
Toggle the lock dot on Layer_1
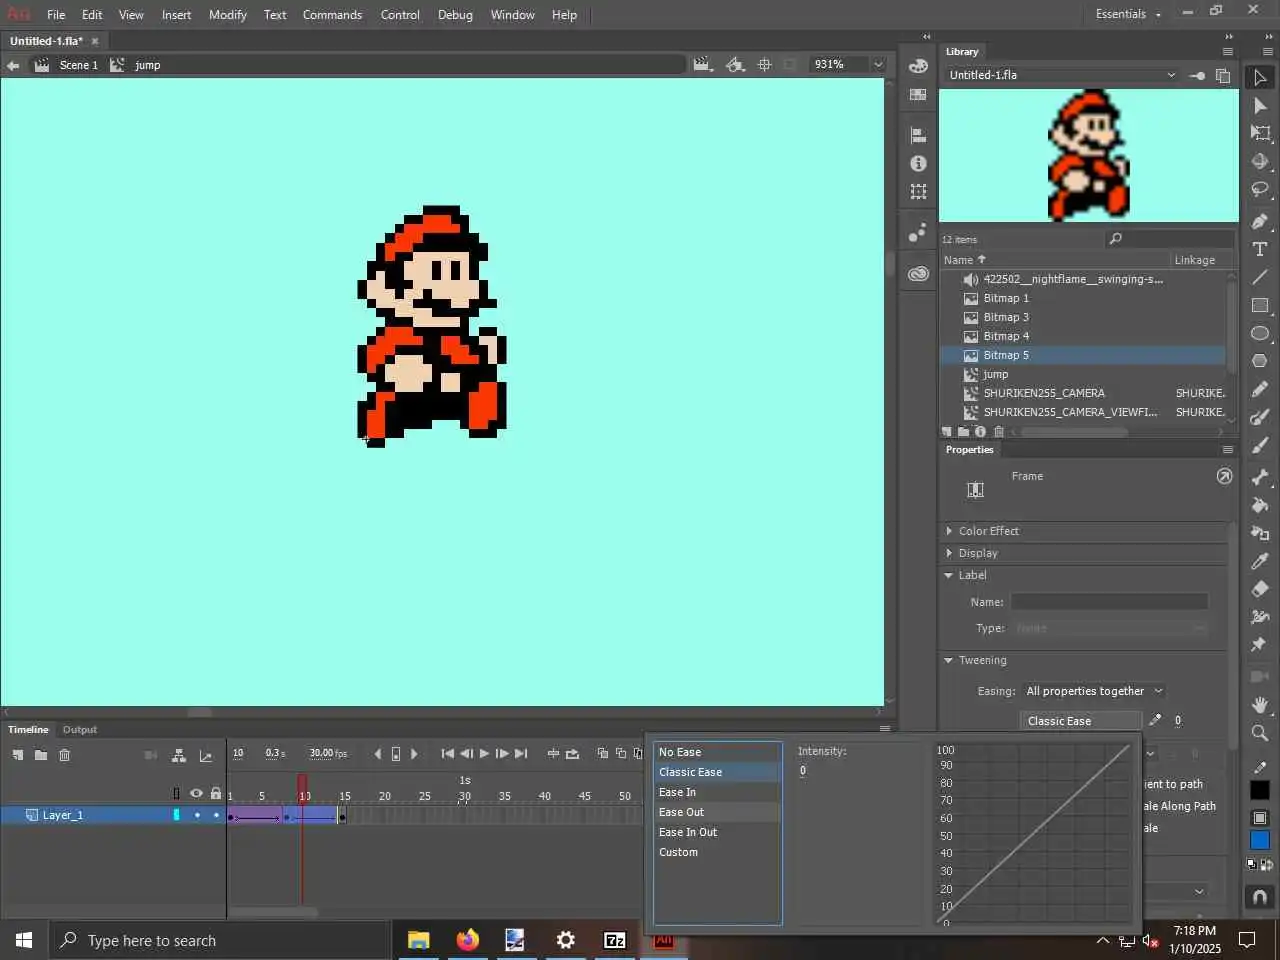[216, 815]
